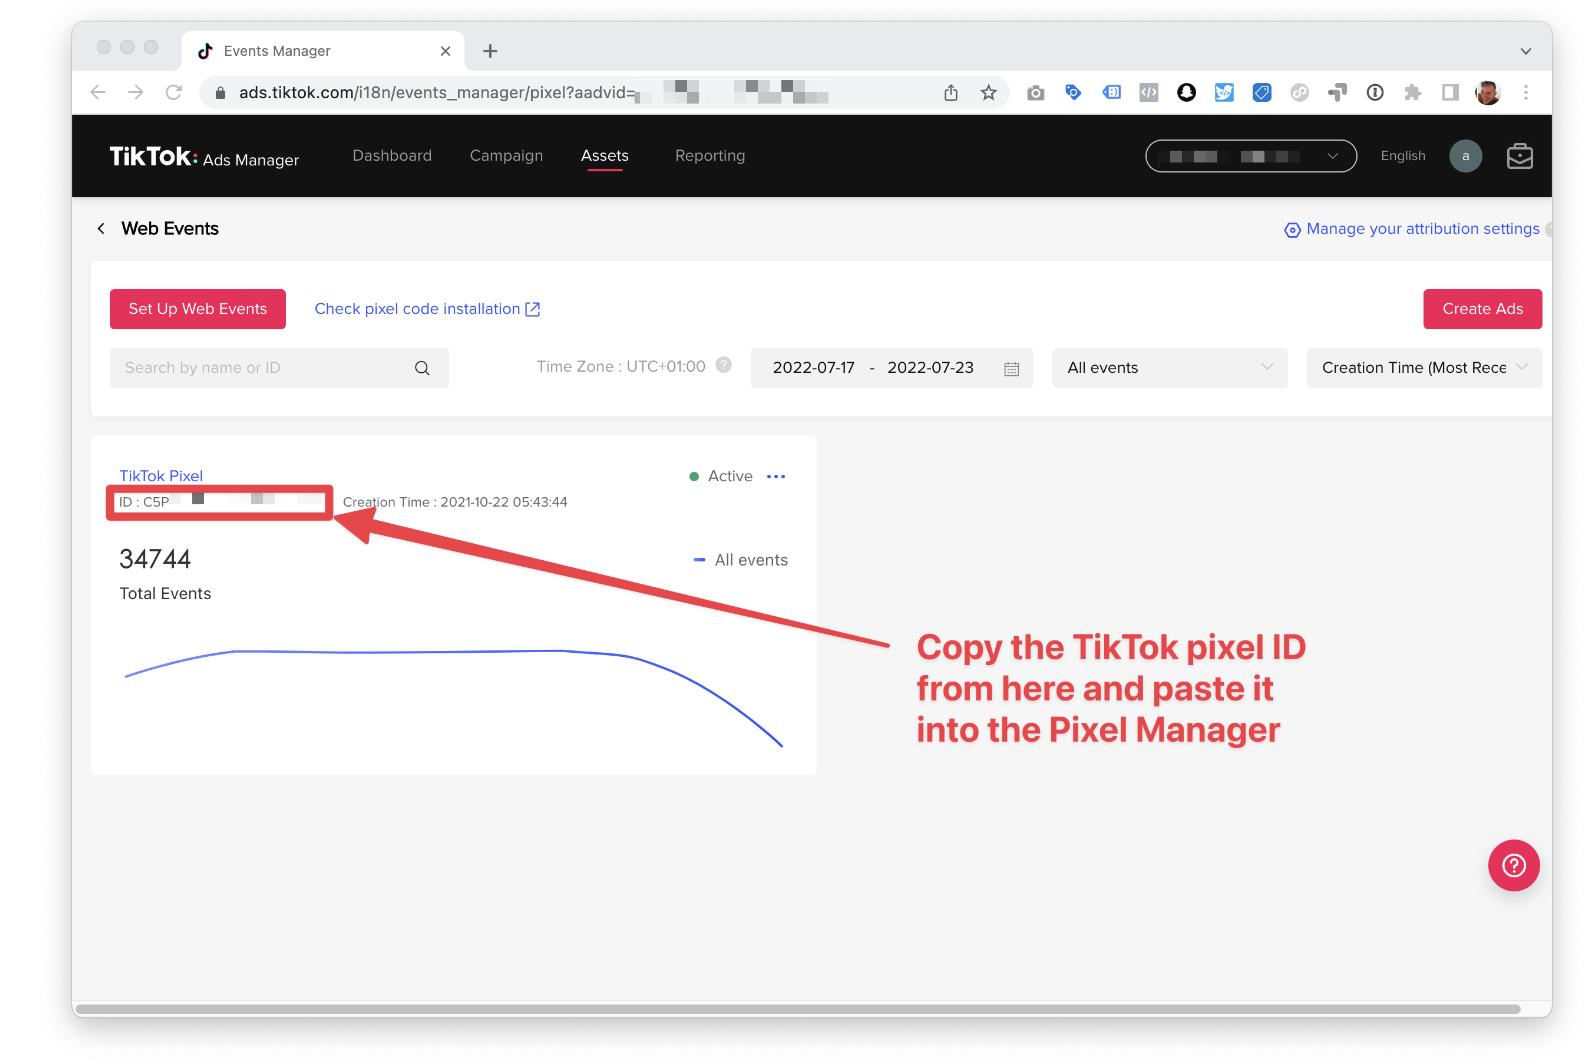Open the red help question button
The width and height of the screenshot is (1590, 1060).
pyautogui.click(x=1514, y=865)
